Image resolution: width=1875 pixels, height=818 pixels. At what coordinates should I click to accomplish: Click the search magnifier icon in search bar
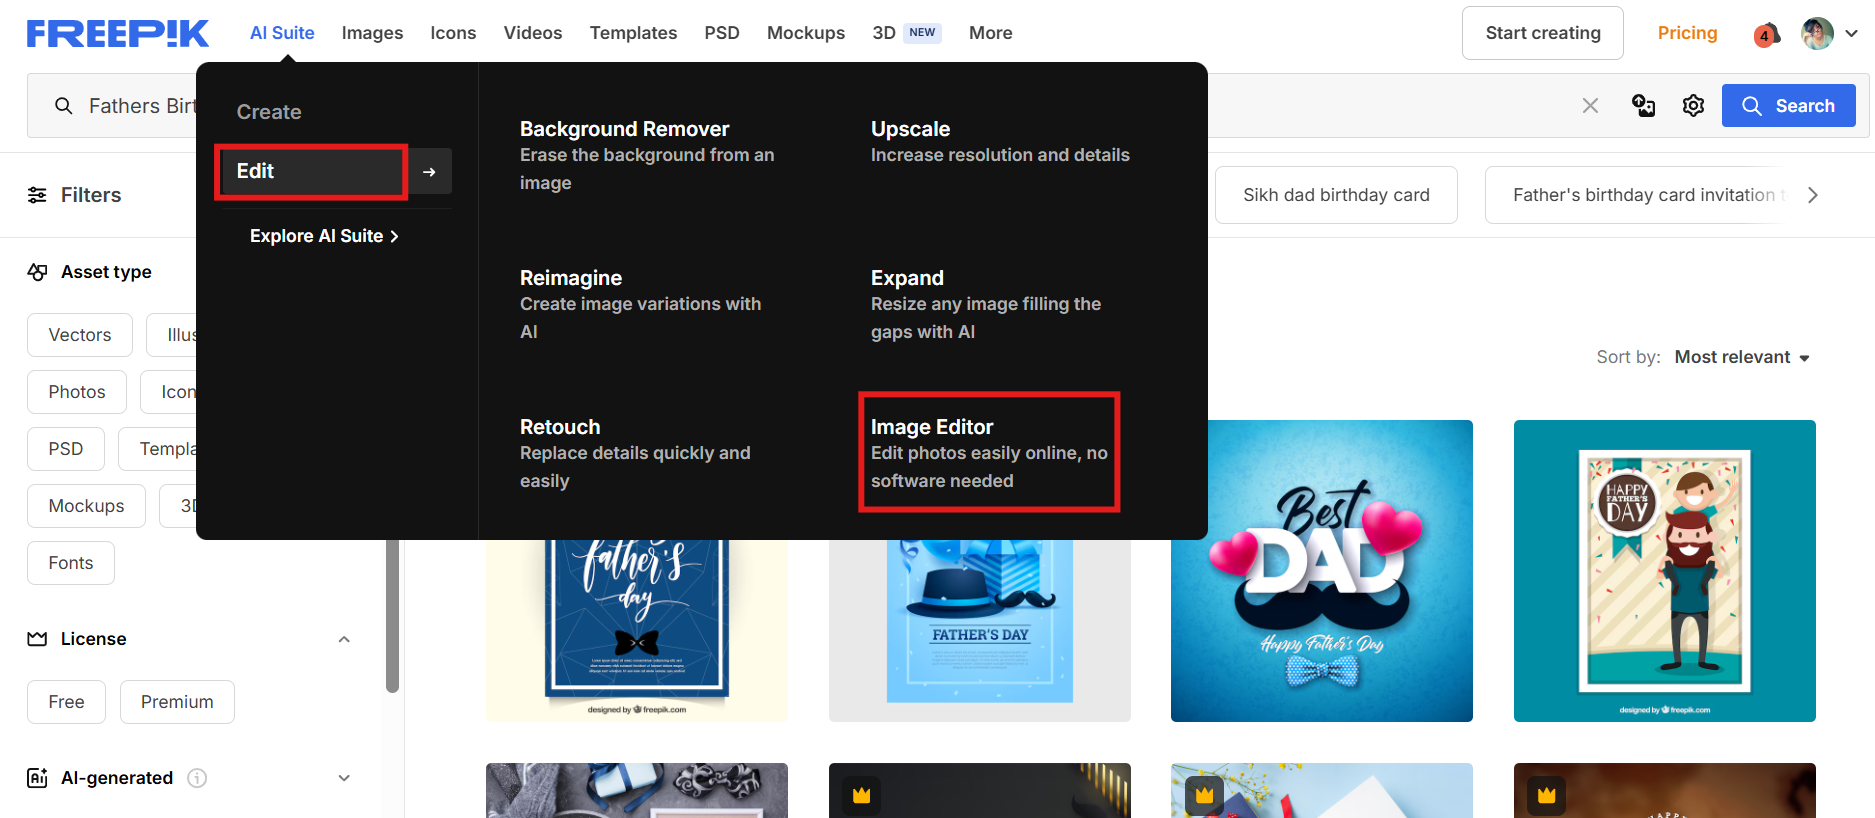pyautogui.click(x=63, y=106)
